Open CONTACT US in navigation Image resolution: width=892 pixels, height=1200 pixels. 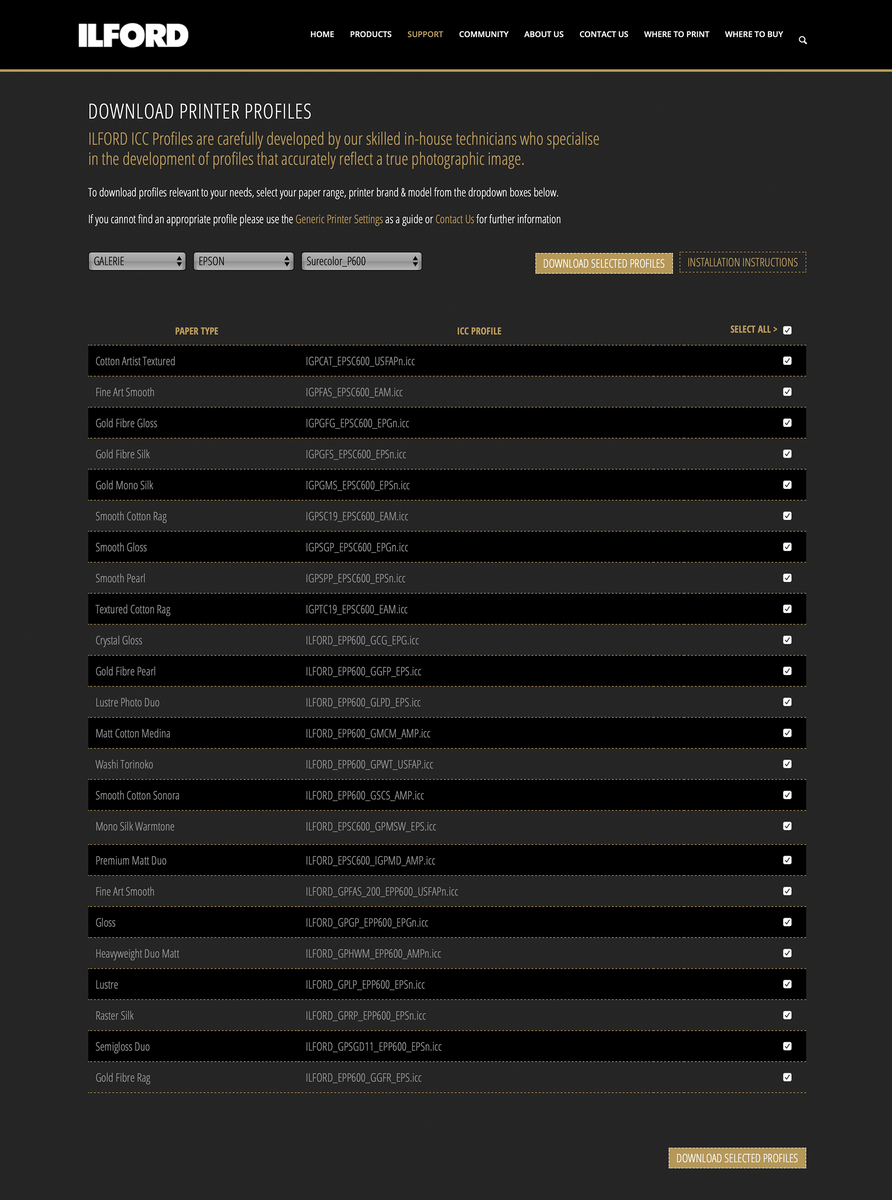pos(604,34)
